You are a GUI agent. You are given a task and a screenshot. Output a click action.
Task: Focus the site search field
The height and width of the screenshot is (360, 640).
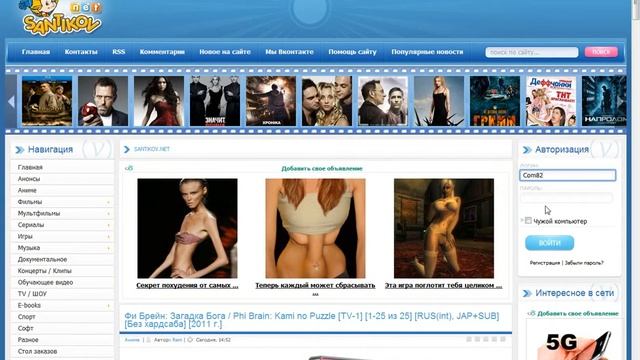coord(531,52)
